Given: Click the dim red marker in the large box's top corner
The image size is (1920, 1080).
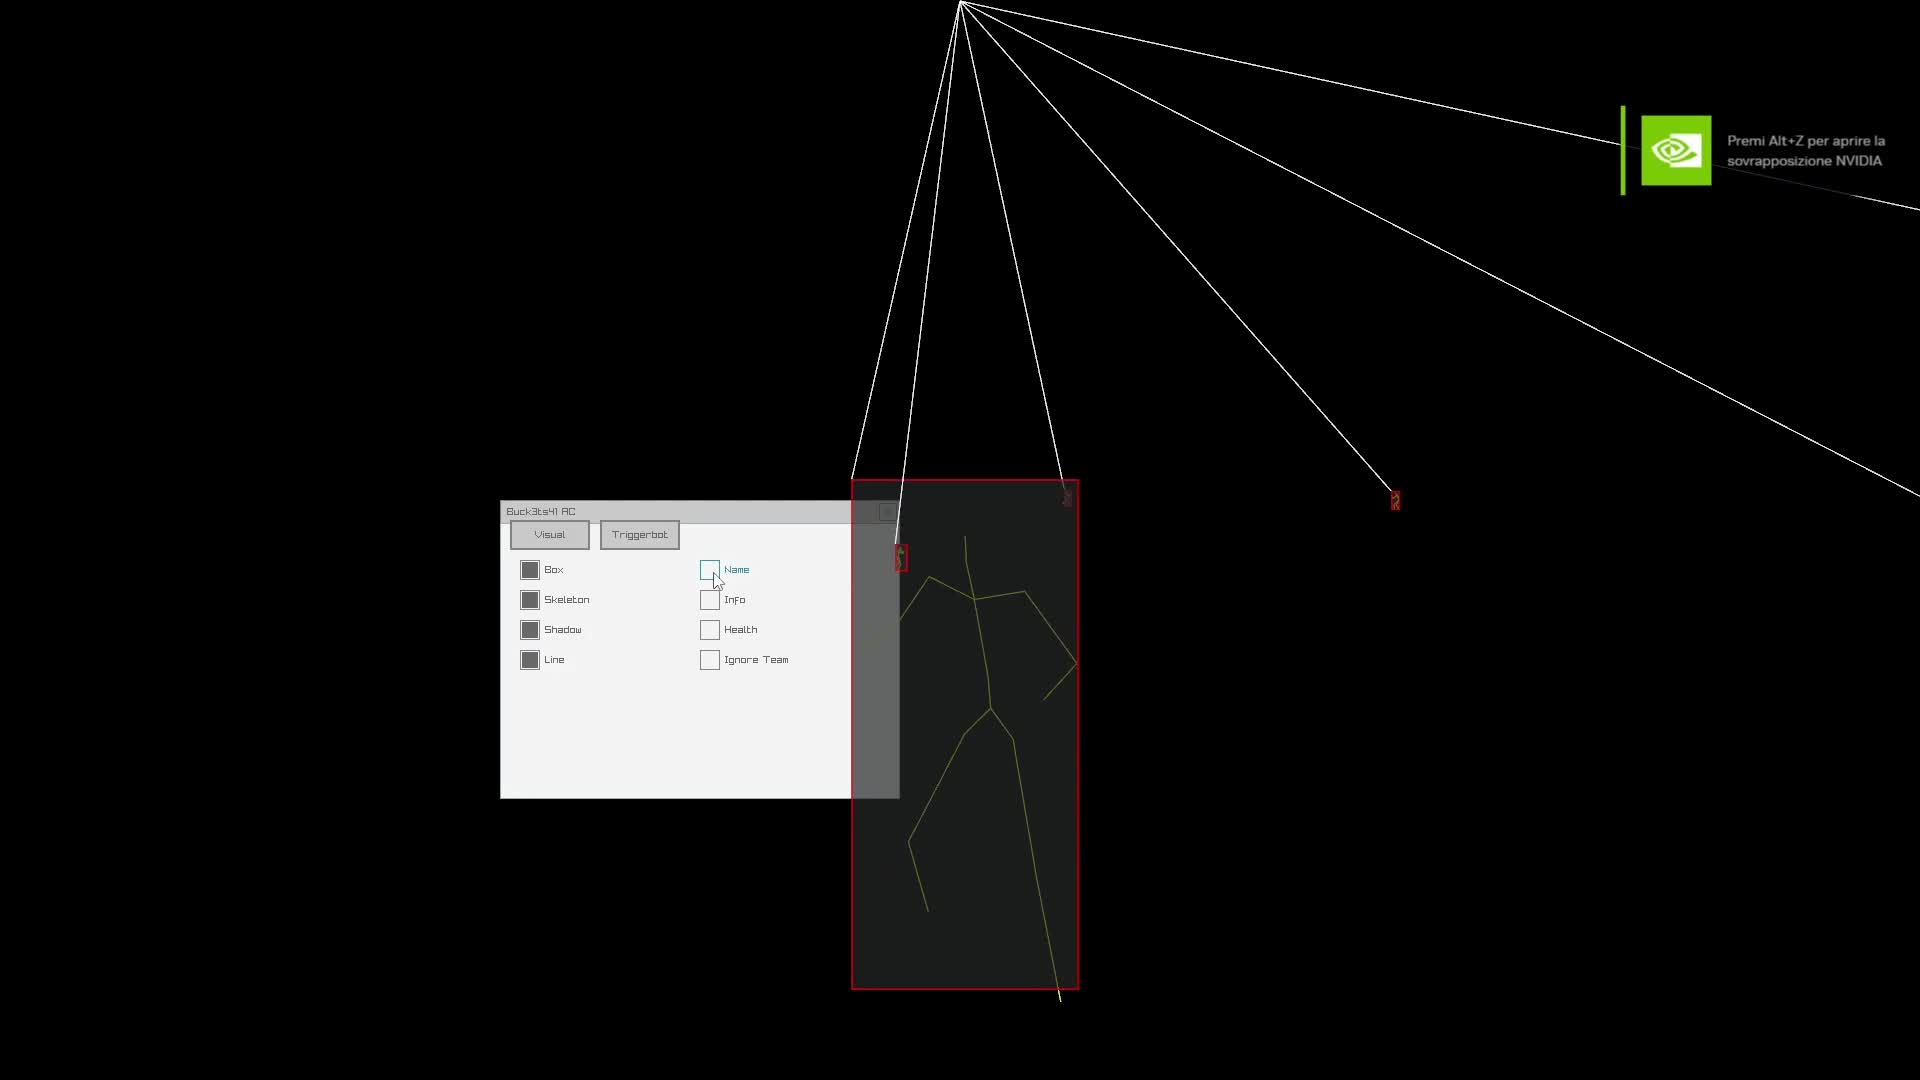Looking at the screenshot, I should [1067, 496].
